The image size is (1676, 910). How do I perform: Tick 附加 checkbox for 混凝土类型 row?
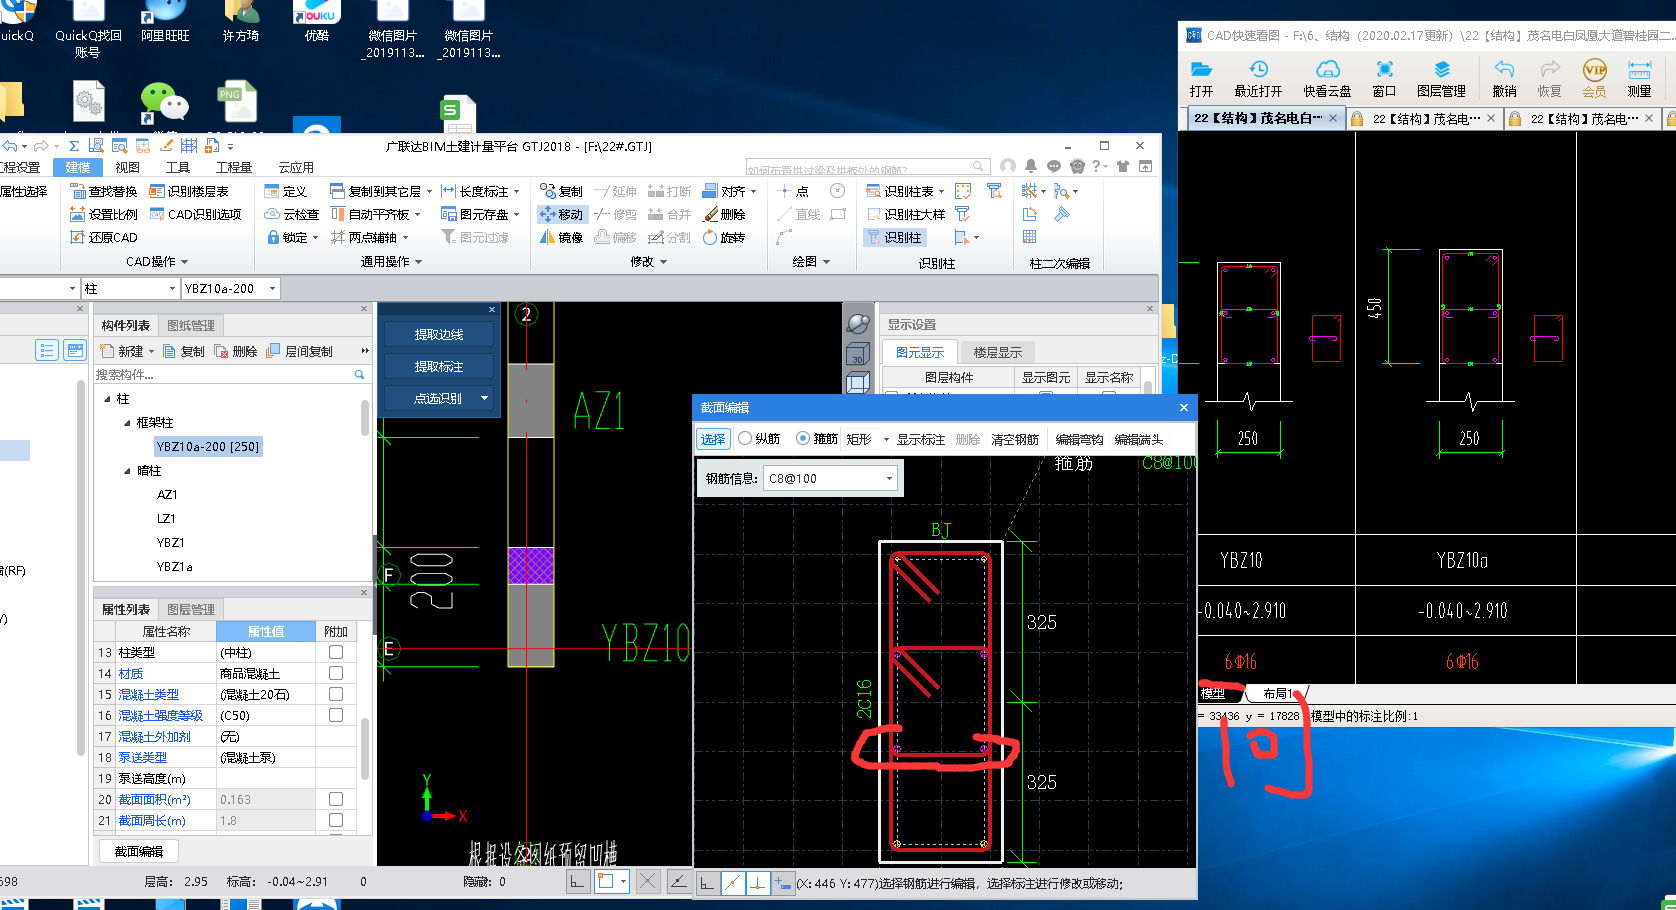(336, 694)
